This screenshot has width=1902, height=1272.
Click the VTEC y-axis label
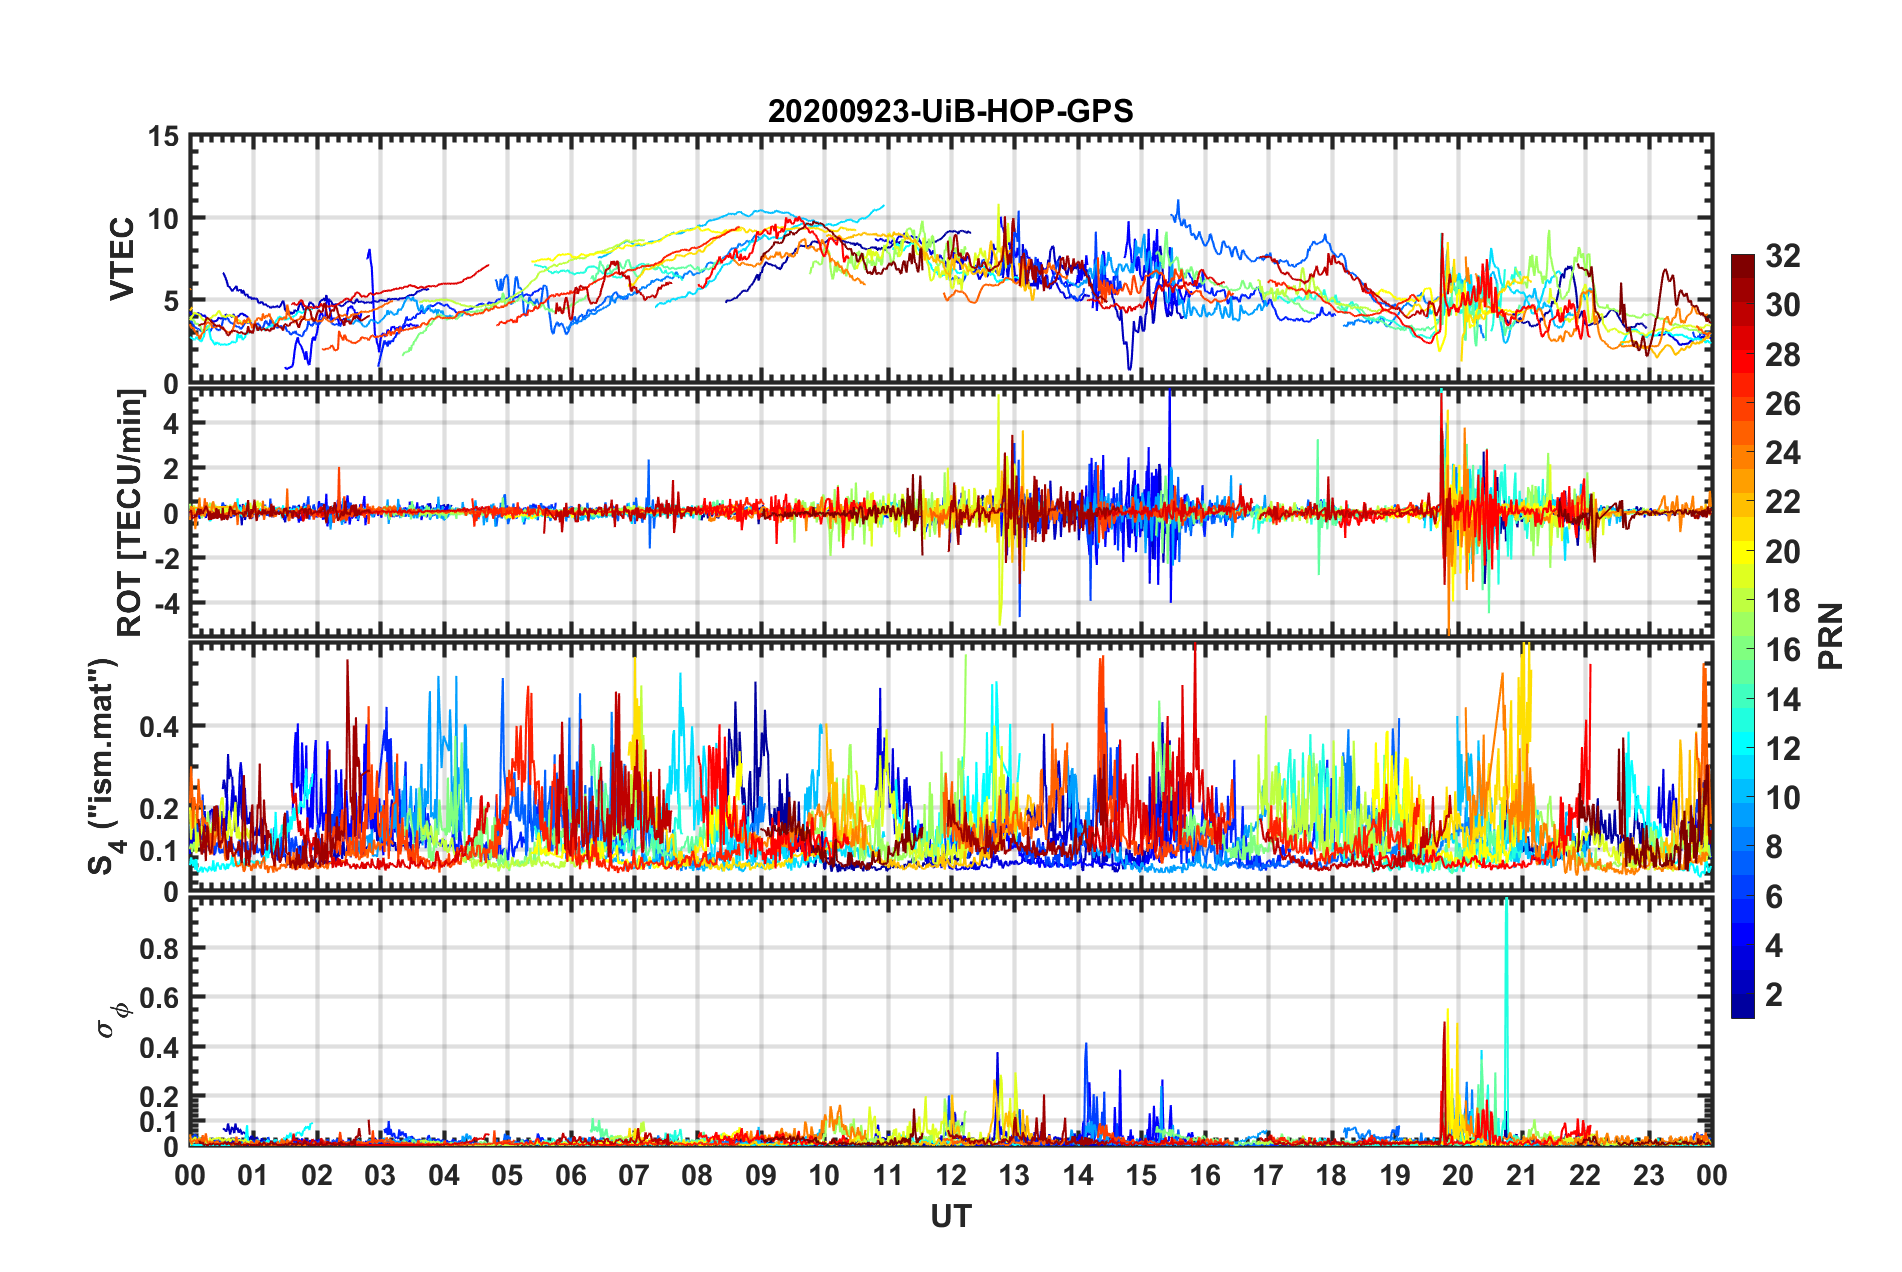click(x=122, y=259)
